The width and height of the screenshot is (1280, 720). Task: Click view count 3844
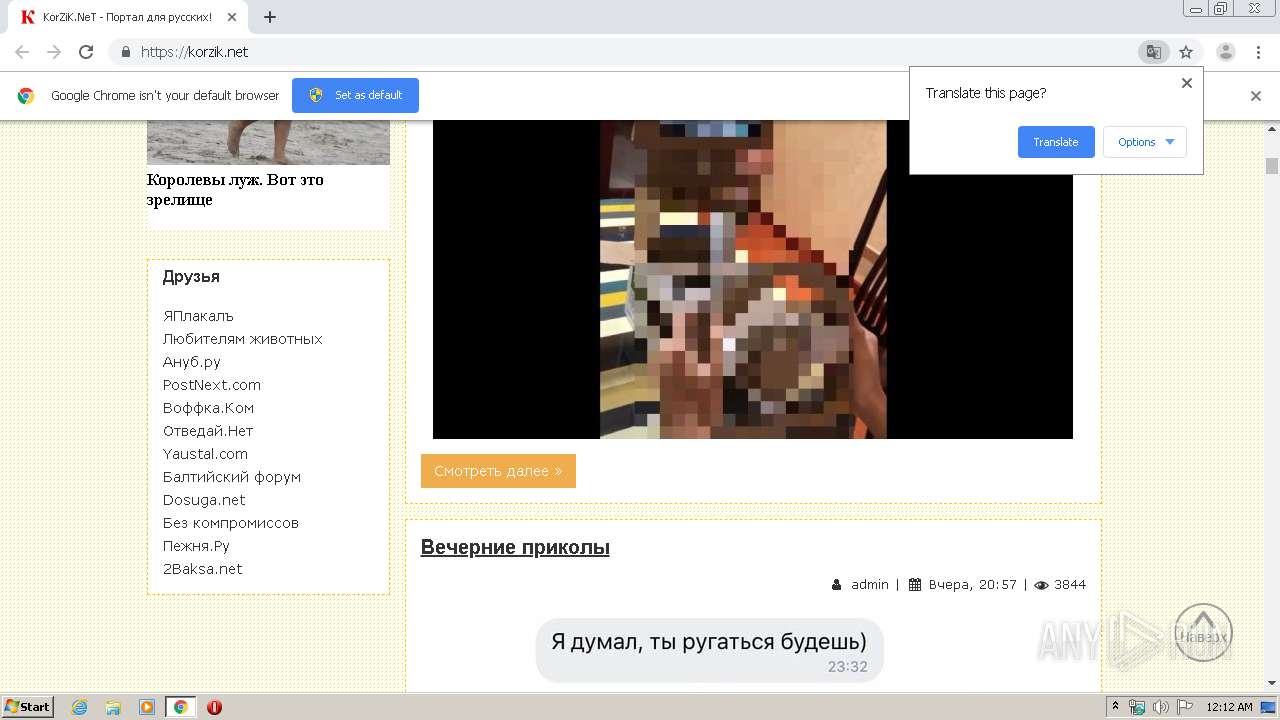pos(1070,585)
